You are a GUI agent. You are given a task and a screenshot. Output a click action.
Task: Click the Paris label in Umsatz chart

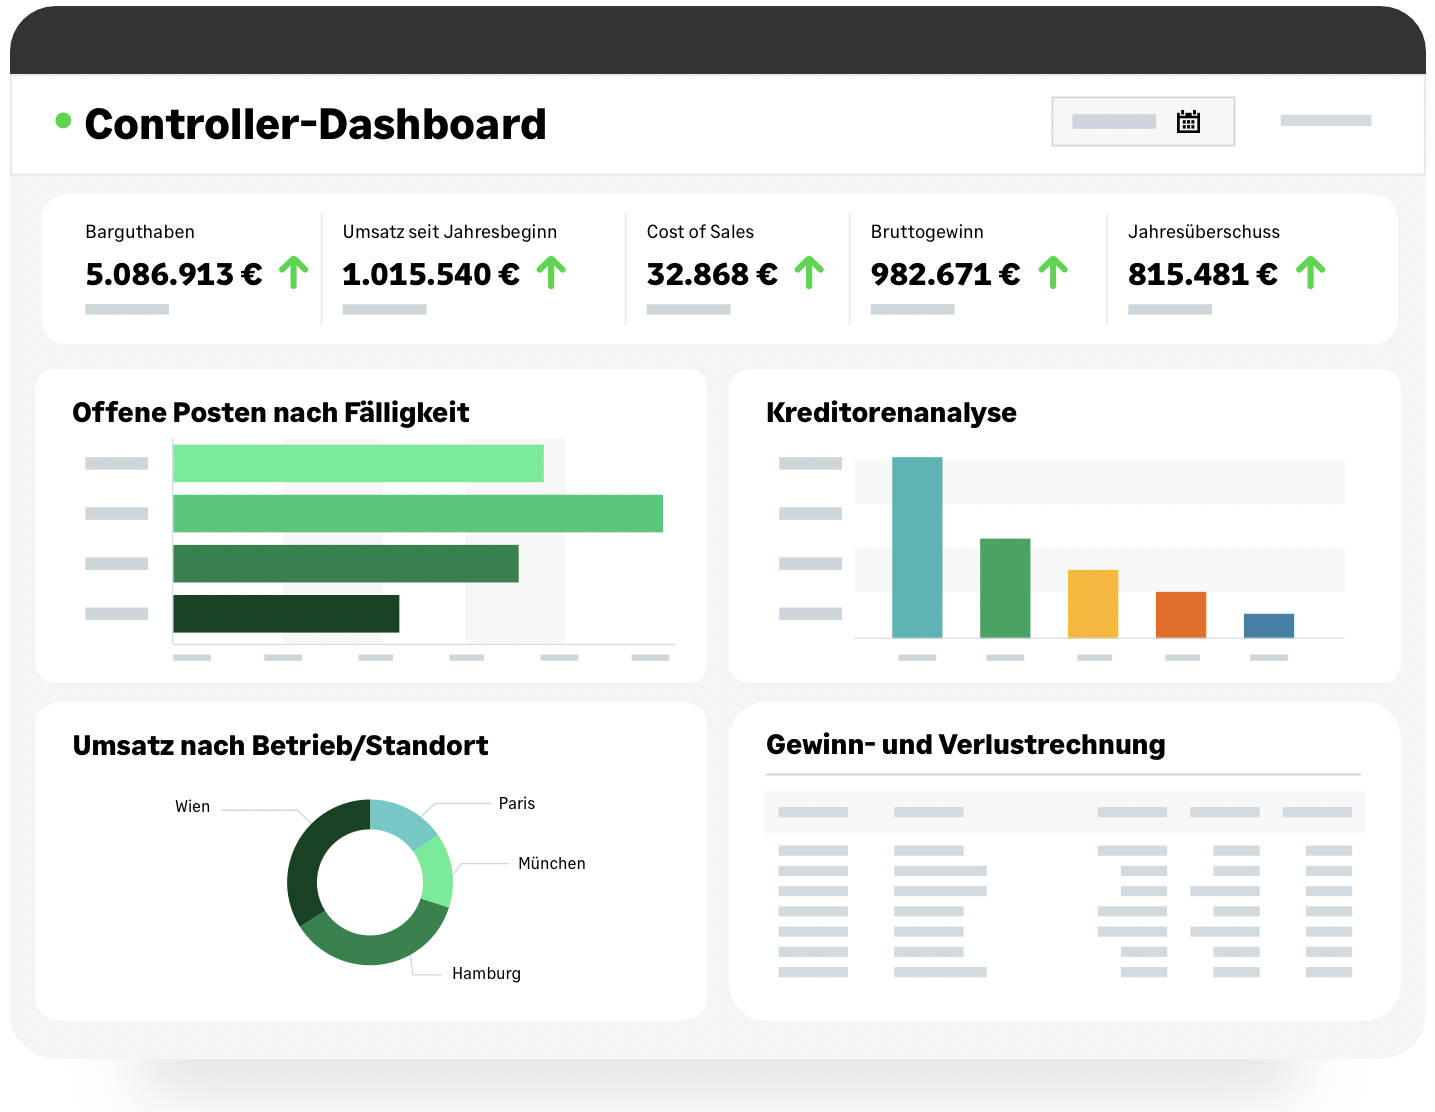pos(516,803)
